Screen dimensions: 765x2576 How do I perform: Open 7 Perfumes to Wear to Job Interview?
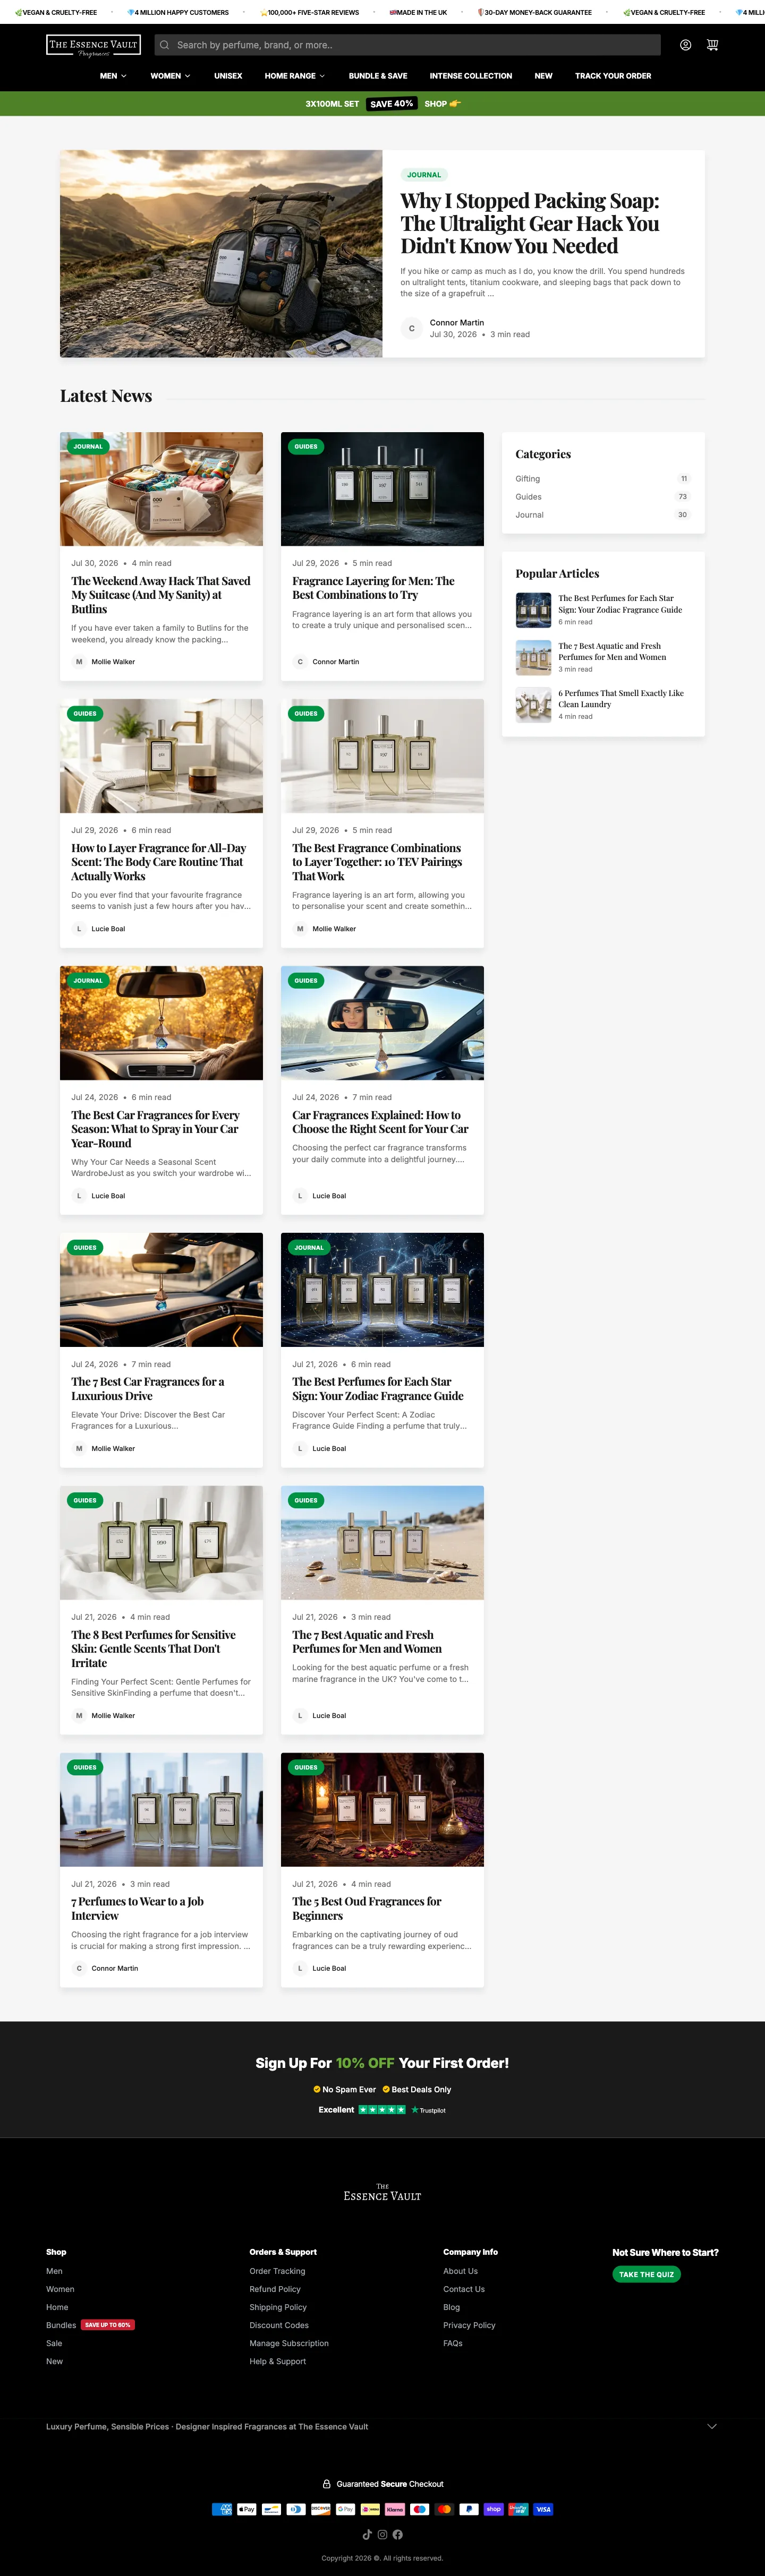pos(137,1908)
